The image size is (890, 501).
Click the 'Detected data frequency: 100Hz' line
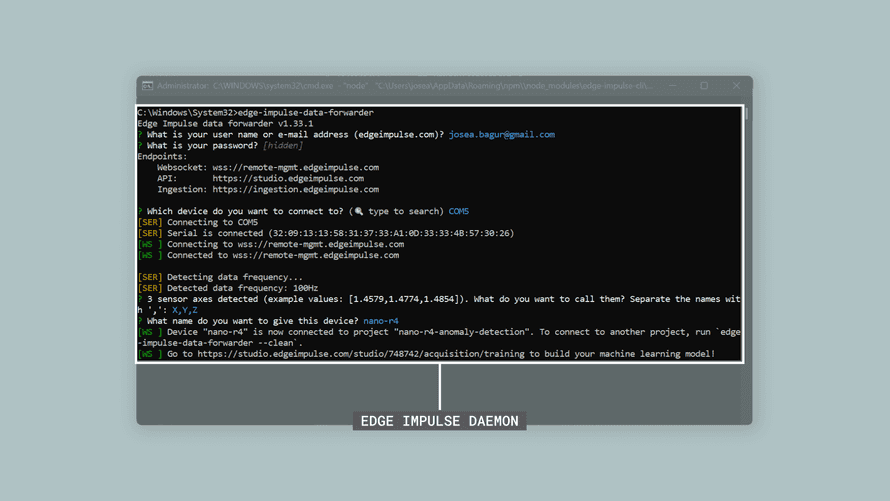point(240,289)
